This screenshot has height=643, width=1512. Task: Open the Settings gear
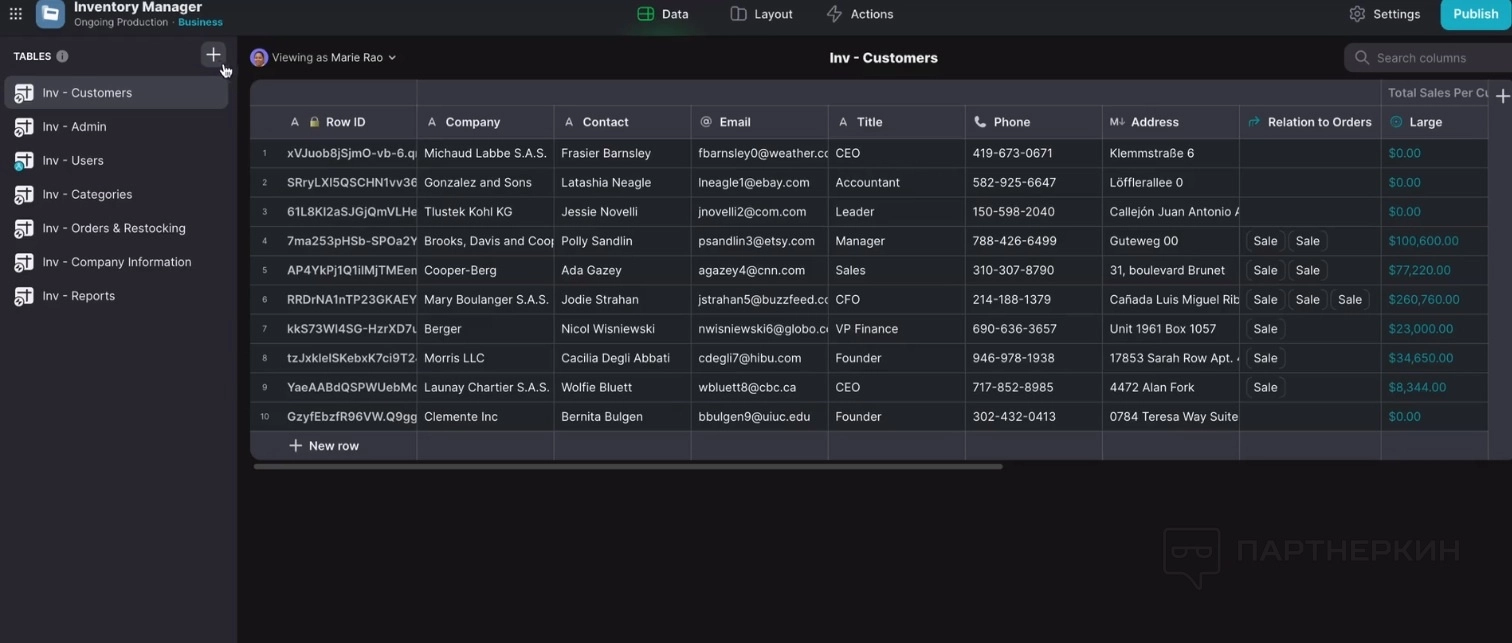click(x=1357, y=14)
